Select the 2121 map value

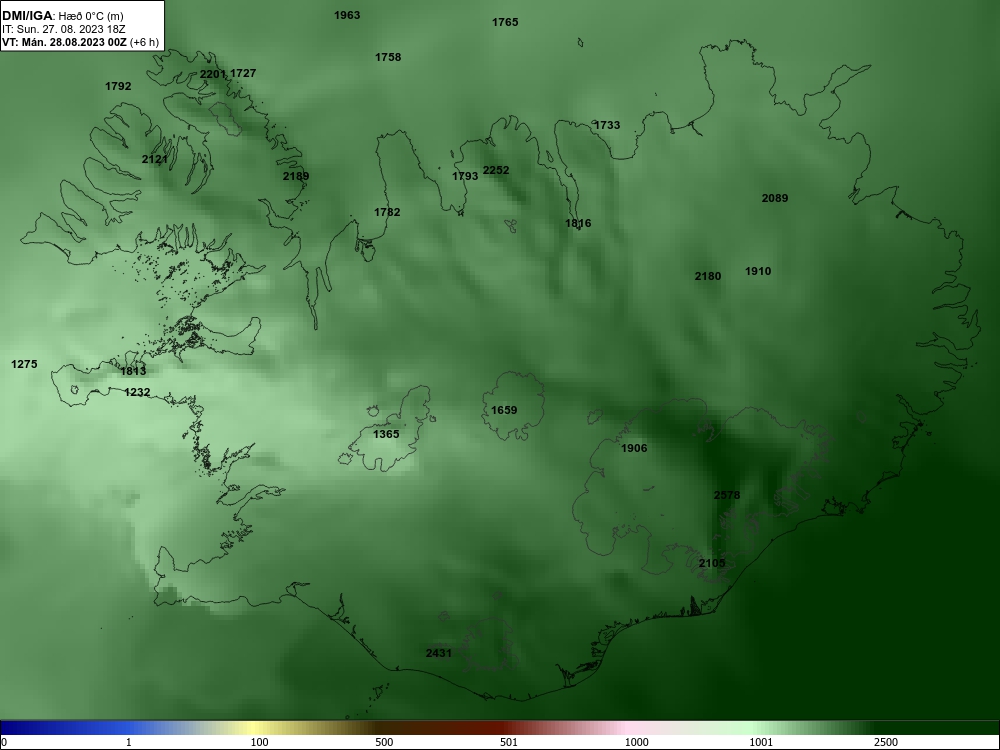154,159
